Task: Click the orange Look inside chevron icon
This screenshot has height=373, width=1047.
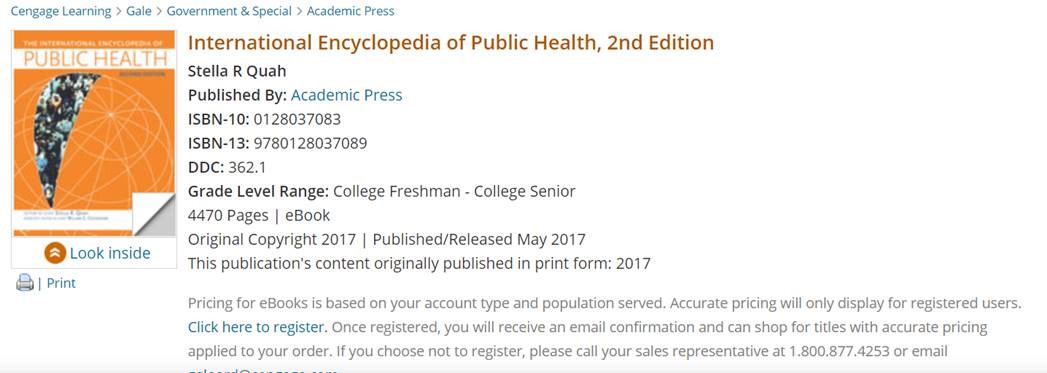Action: coord(55,253)
